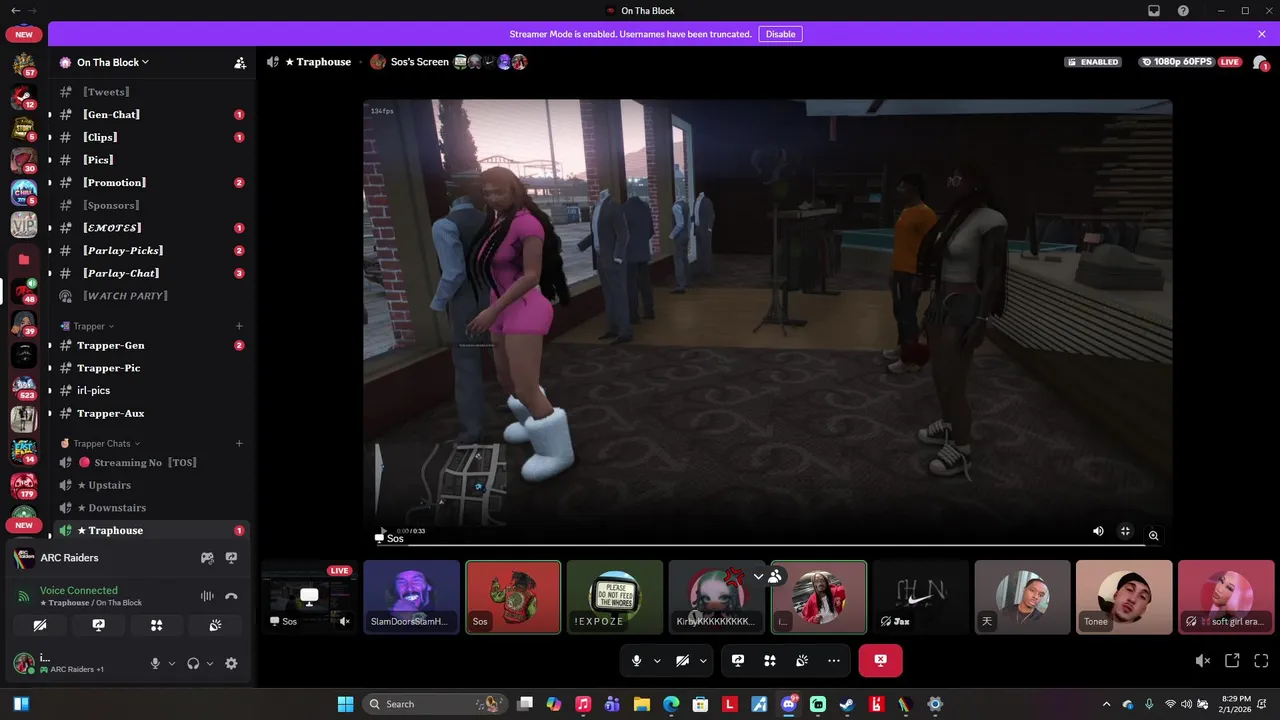Open the 【Gen-Chat】 channel
This screenshot has width=1280, height=720.
click(150, 115)
